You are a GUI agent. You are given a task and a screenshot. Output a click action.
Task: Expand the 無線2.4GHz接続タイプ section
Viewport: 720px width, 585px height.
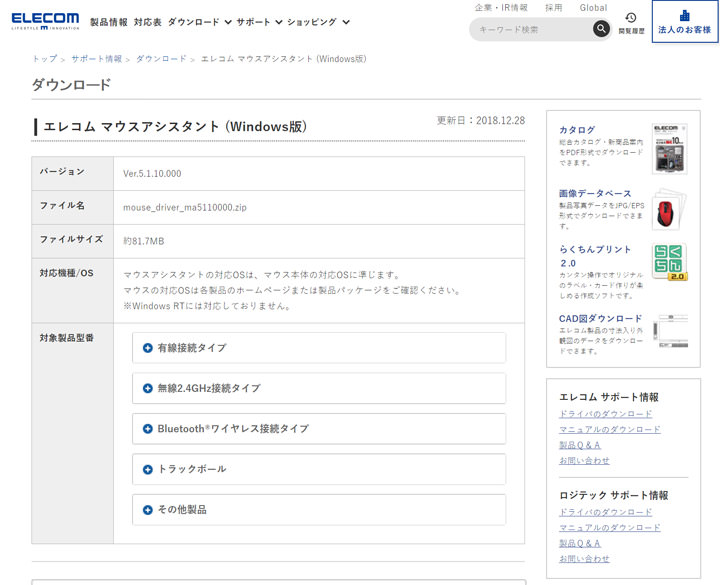tap(319, 388)
